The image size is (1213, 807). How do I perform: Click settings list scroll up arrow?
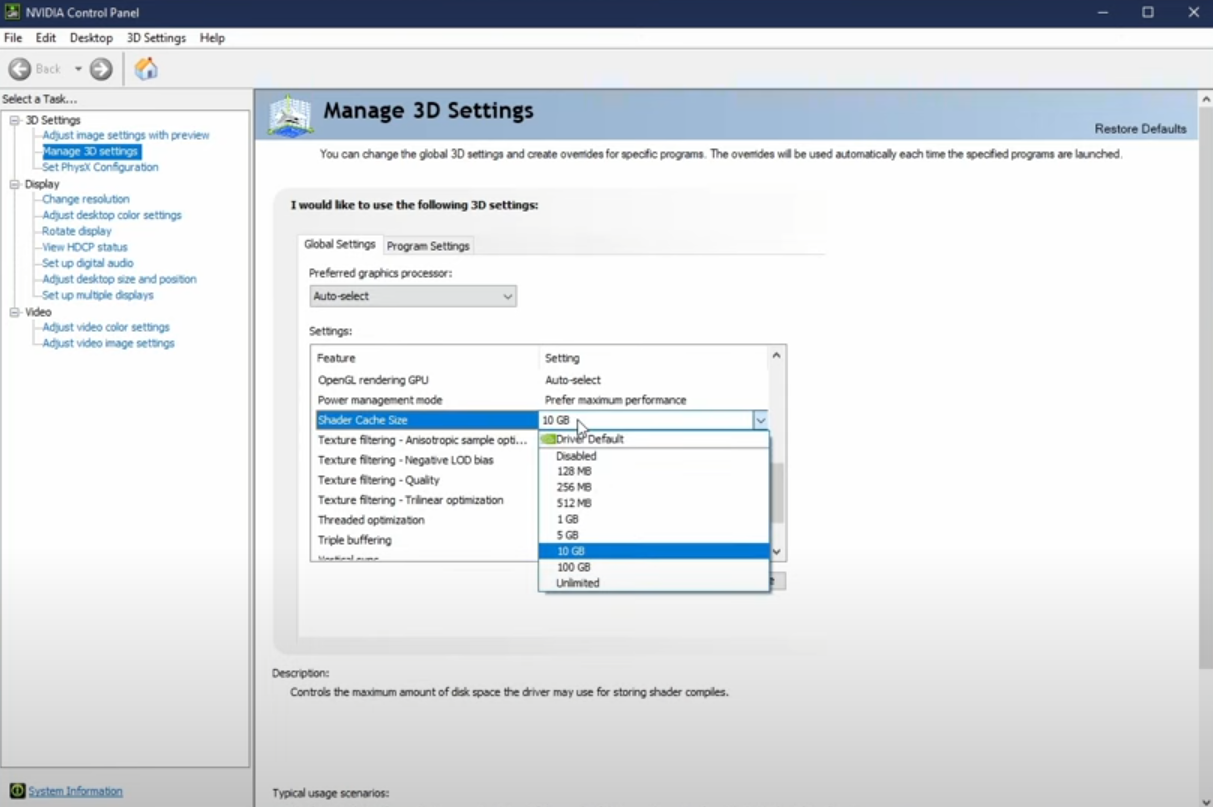point(777,355)
